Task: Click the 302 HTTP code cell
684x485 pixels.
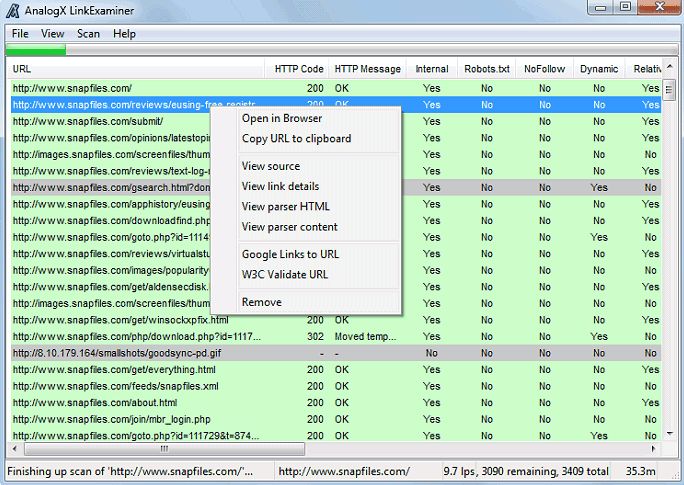Action: point(315,337)
